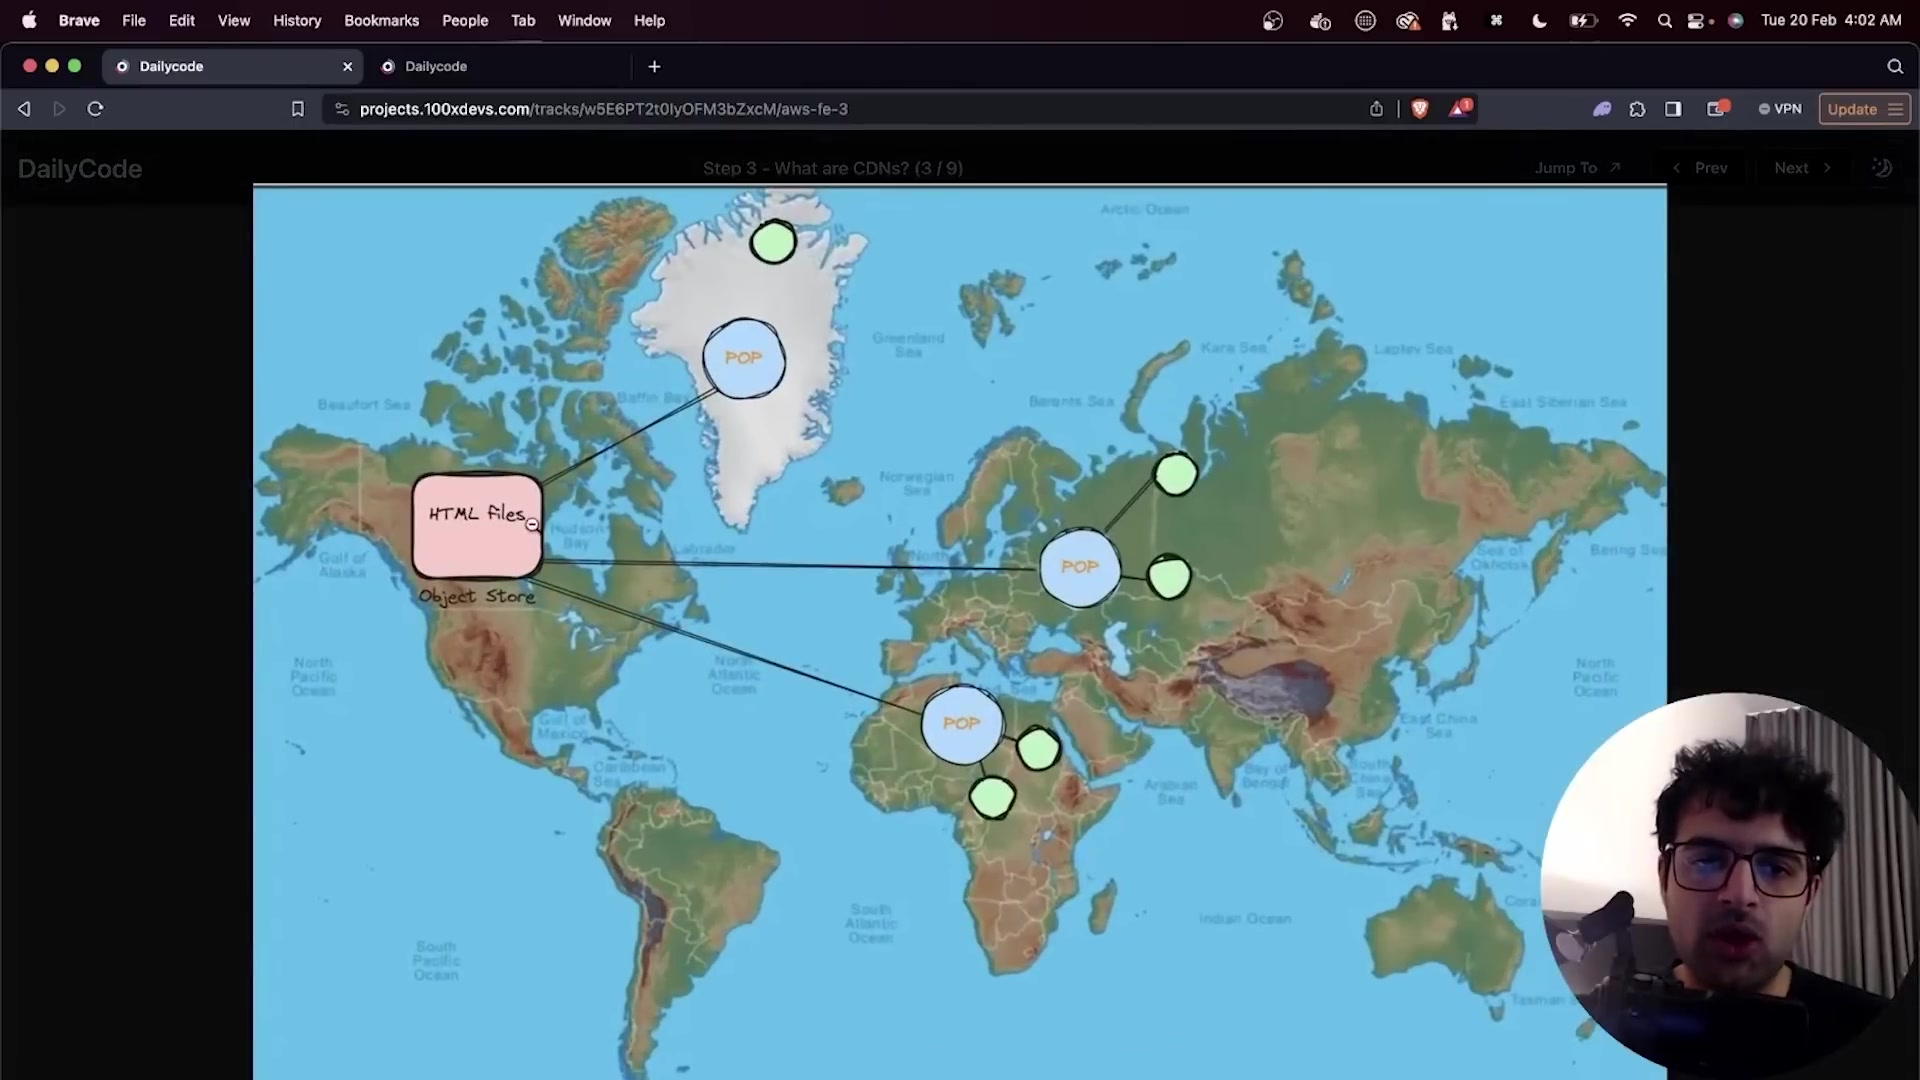
Task: Click the DailyCode logo link
Action: 80,168
